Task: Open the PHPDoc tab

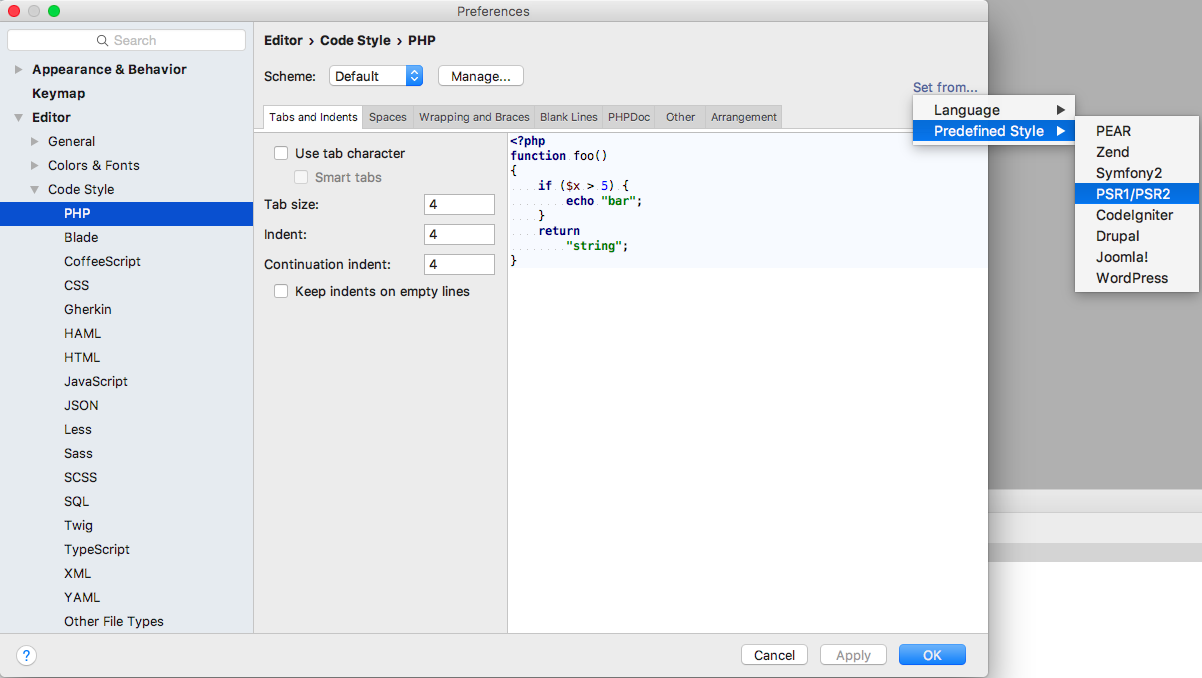Action: 628,117
